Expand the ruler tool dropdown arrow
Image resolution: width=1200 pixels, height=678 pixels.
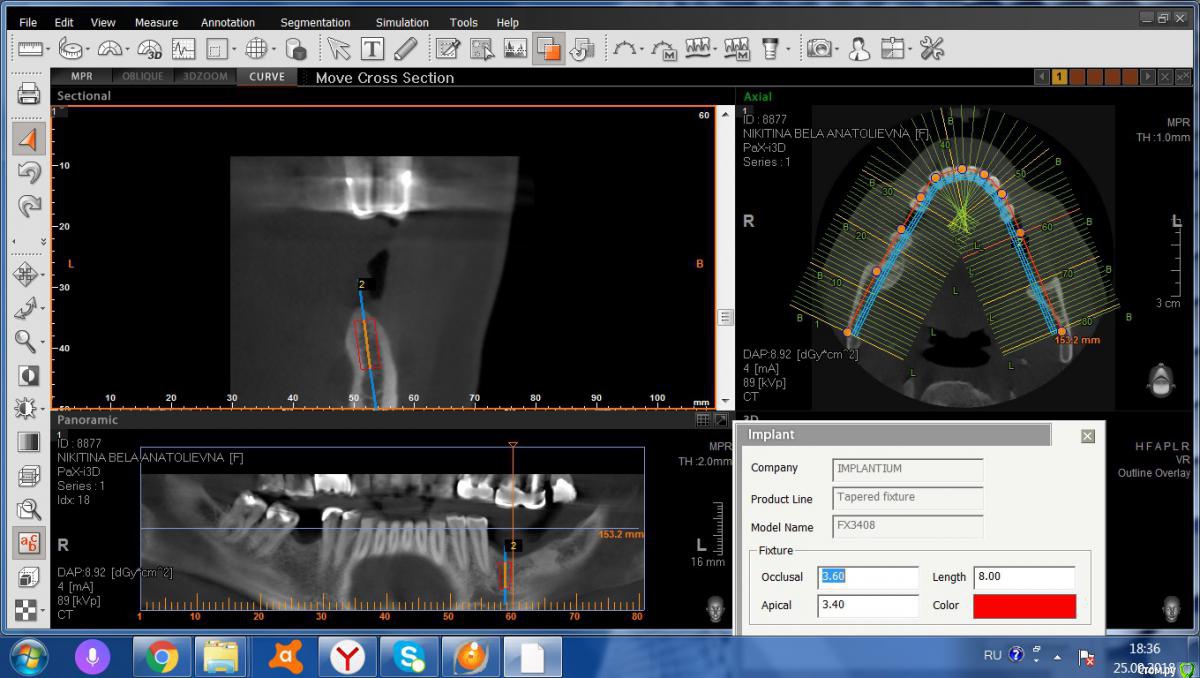click(x=48, y=48)
